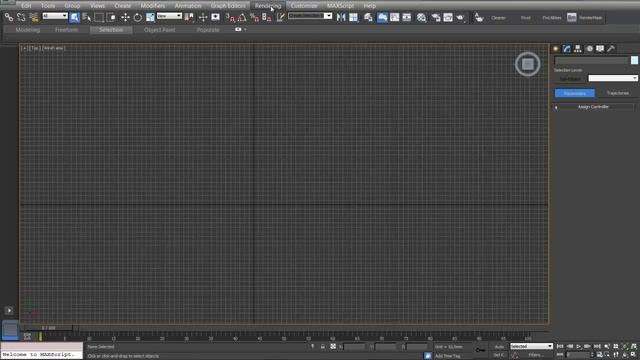The image size is (640, 360).
Task: Open Select by Name dialog
Action: [86, 17]
